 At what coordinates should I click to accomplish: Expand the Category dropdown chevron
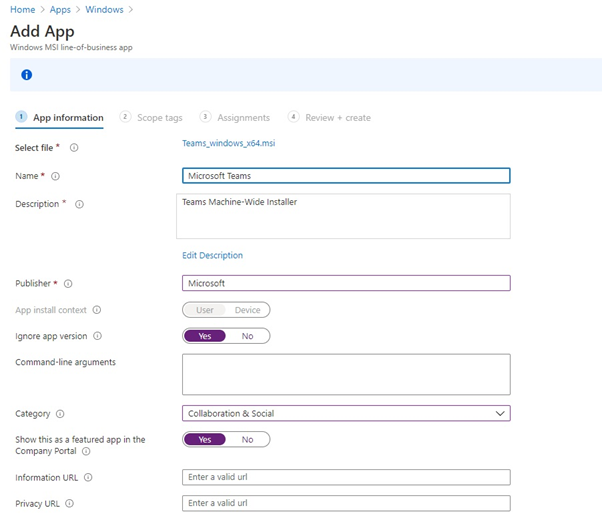pyautogui.click(x=499, y=414)
